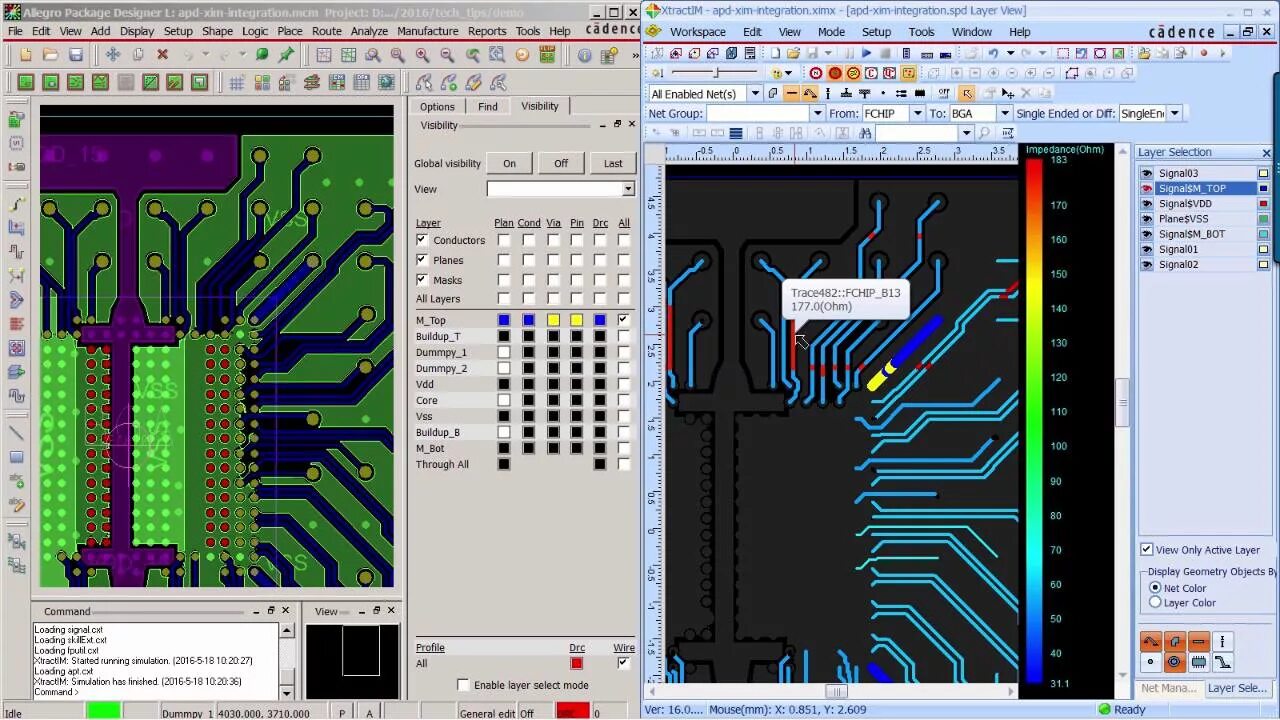Click the Global visibility Off button
The image size is (1280, 720).
tap(561, 163)
